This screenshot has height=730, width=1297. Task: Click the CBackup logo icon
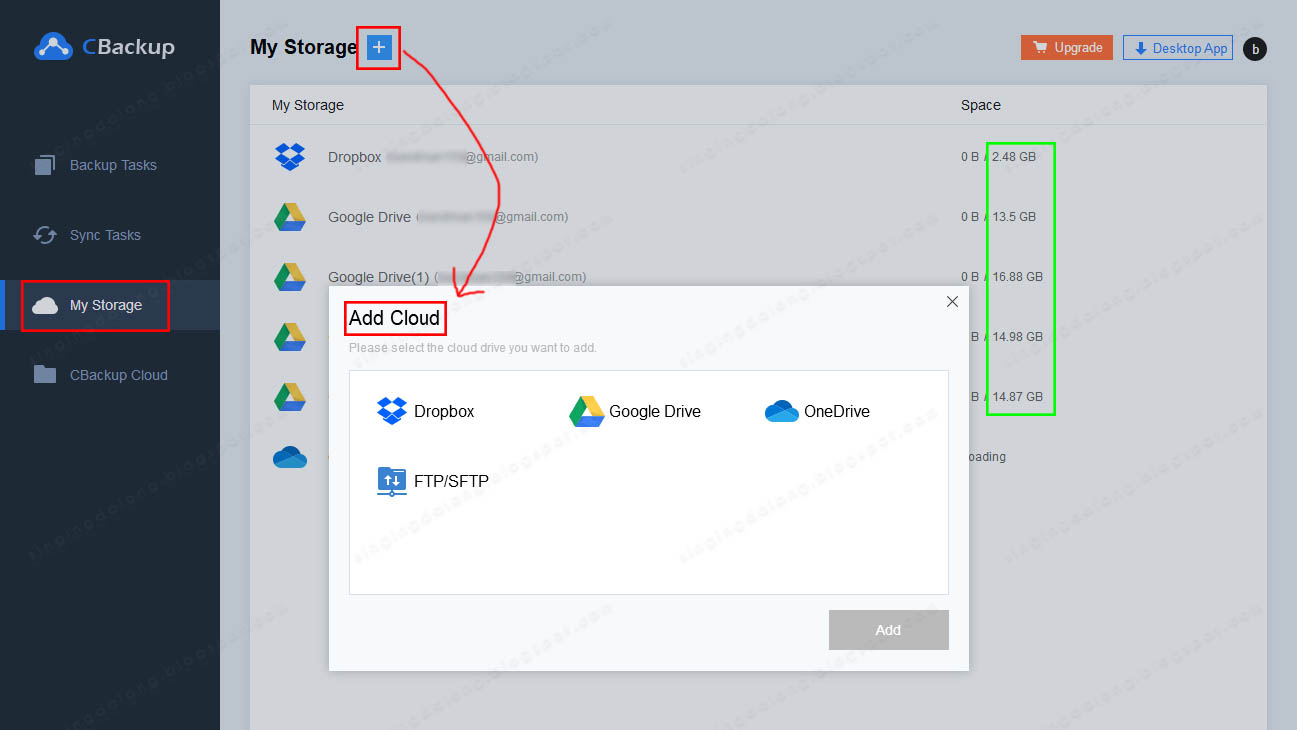coord(54,46)
